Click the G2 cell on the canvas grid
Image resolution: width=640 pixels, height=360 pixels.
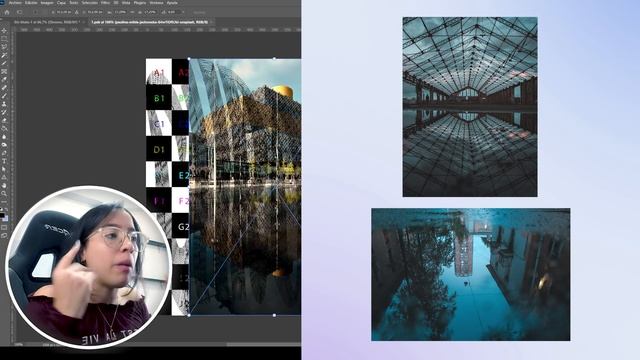point(180,226)
